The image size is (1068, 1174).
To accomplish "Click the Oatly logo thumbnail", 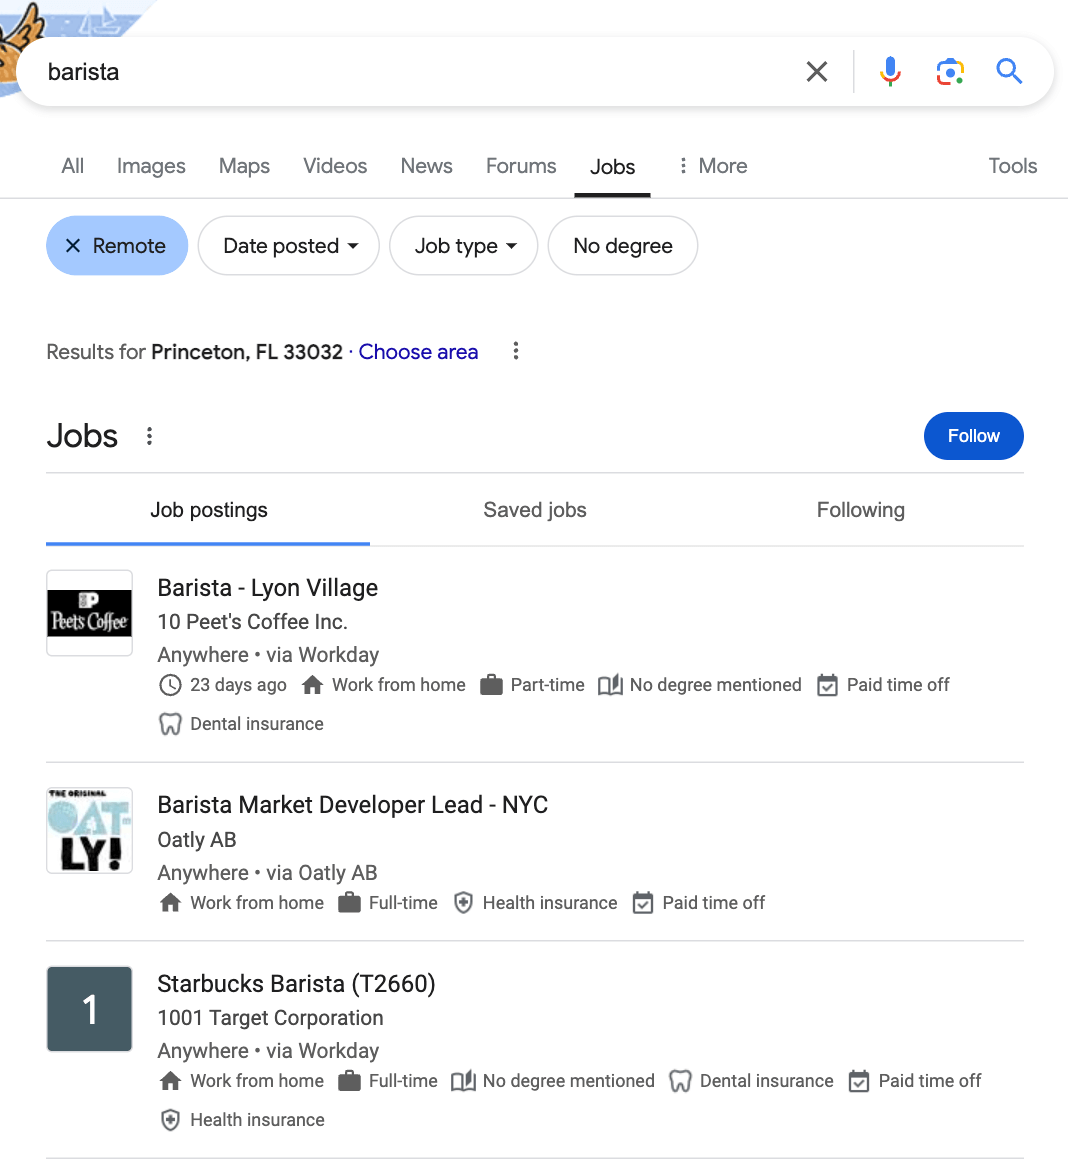I will coord(89,830).
